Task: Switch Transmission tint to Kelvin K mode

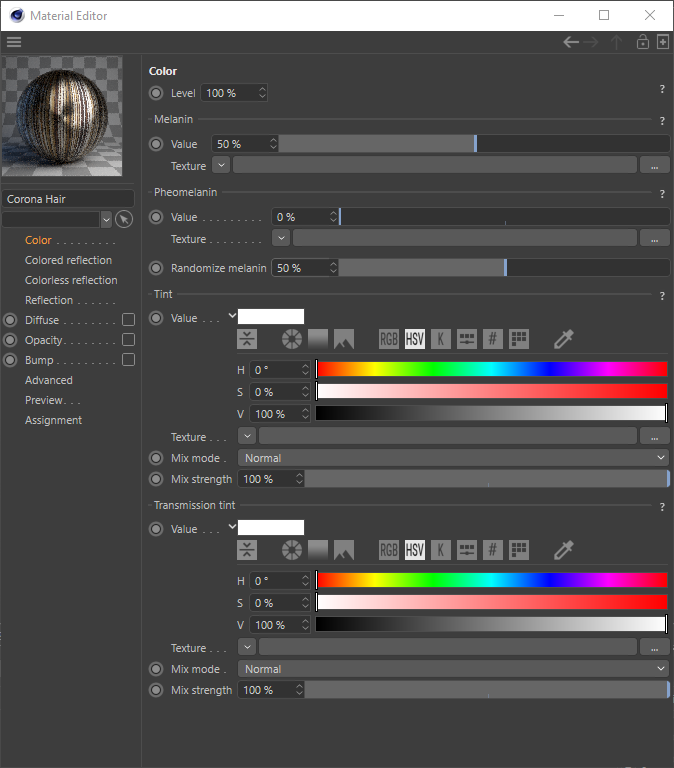Action: (441, 550)
